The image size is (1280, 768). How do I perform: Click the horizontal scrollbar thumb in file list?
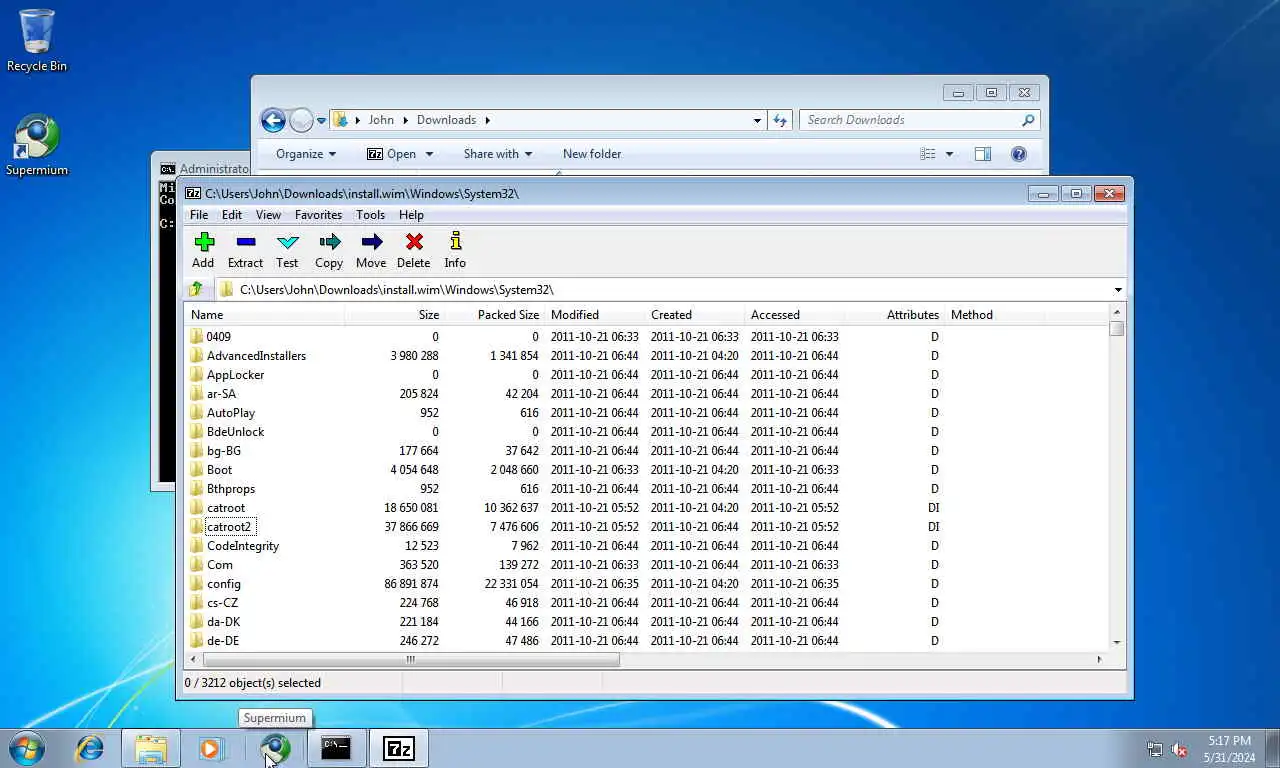(411, 659)
